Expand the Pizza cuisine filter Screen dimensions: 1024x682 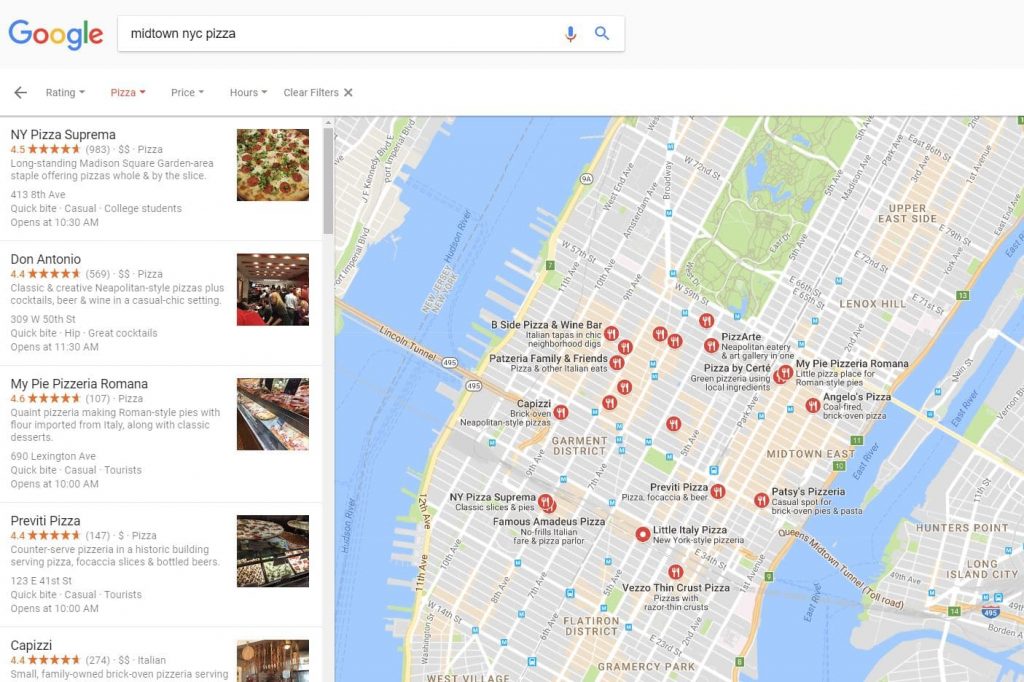click(128, 93)
